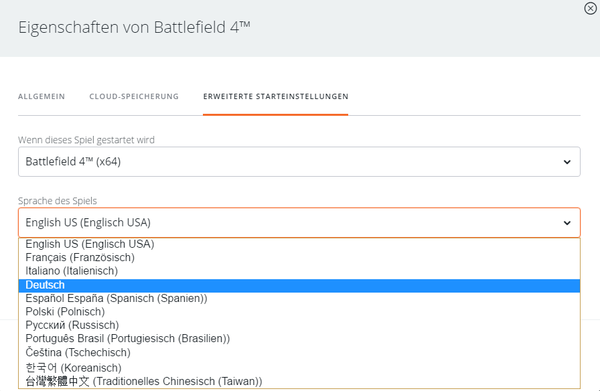Open the Battlefield 4 (x64) launch dropdown
Image resolution: width=600 pixels, height=391 pixels.
(x=299, y=161)
